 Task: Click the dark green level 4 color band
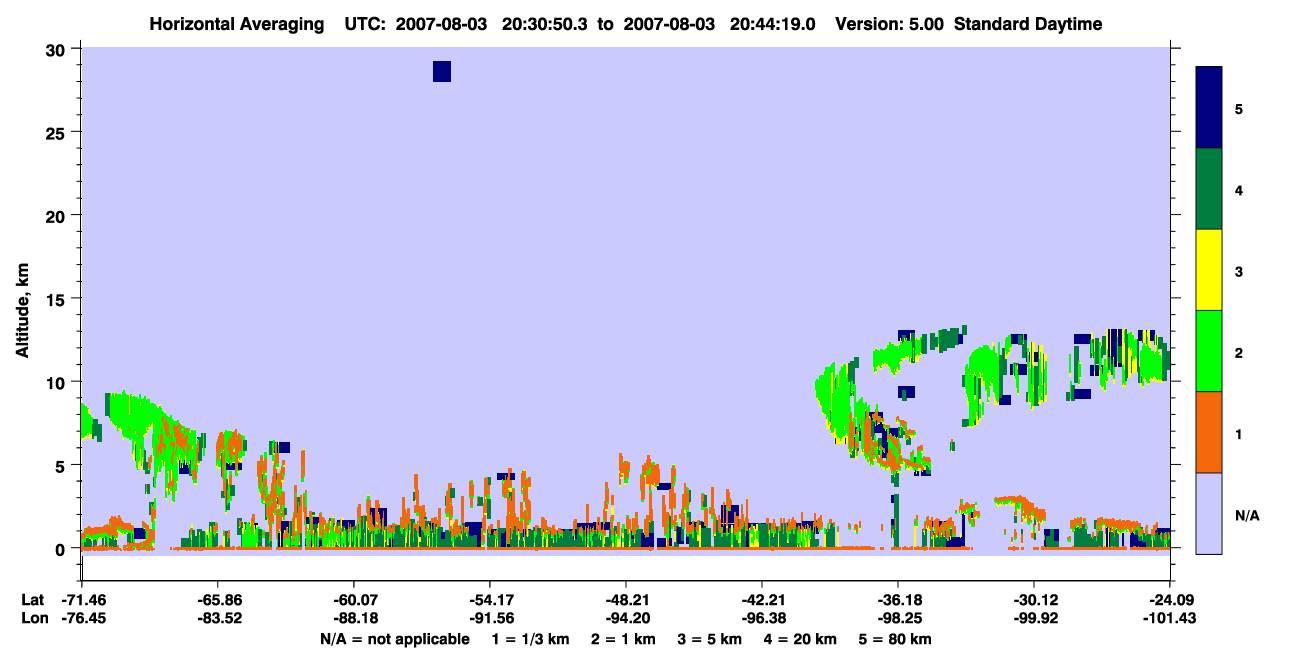point(1209,189)
